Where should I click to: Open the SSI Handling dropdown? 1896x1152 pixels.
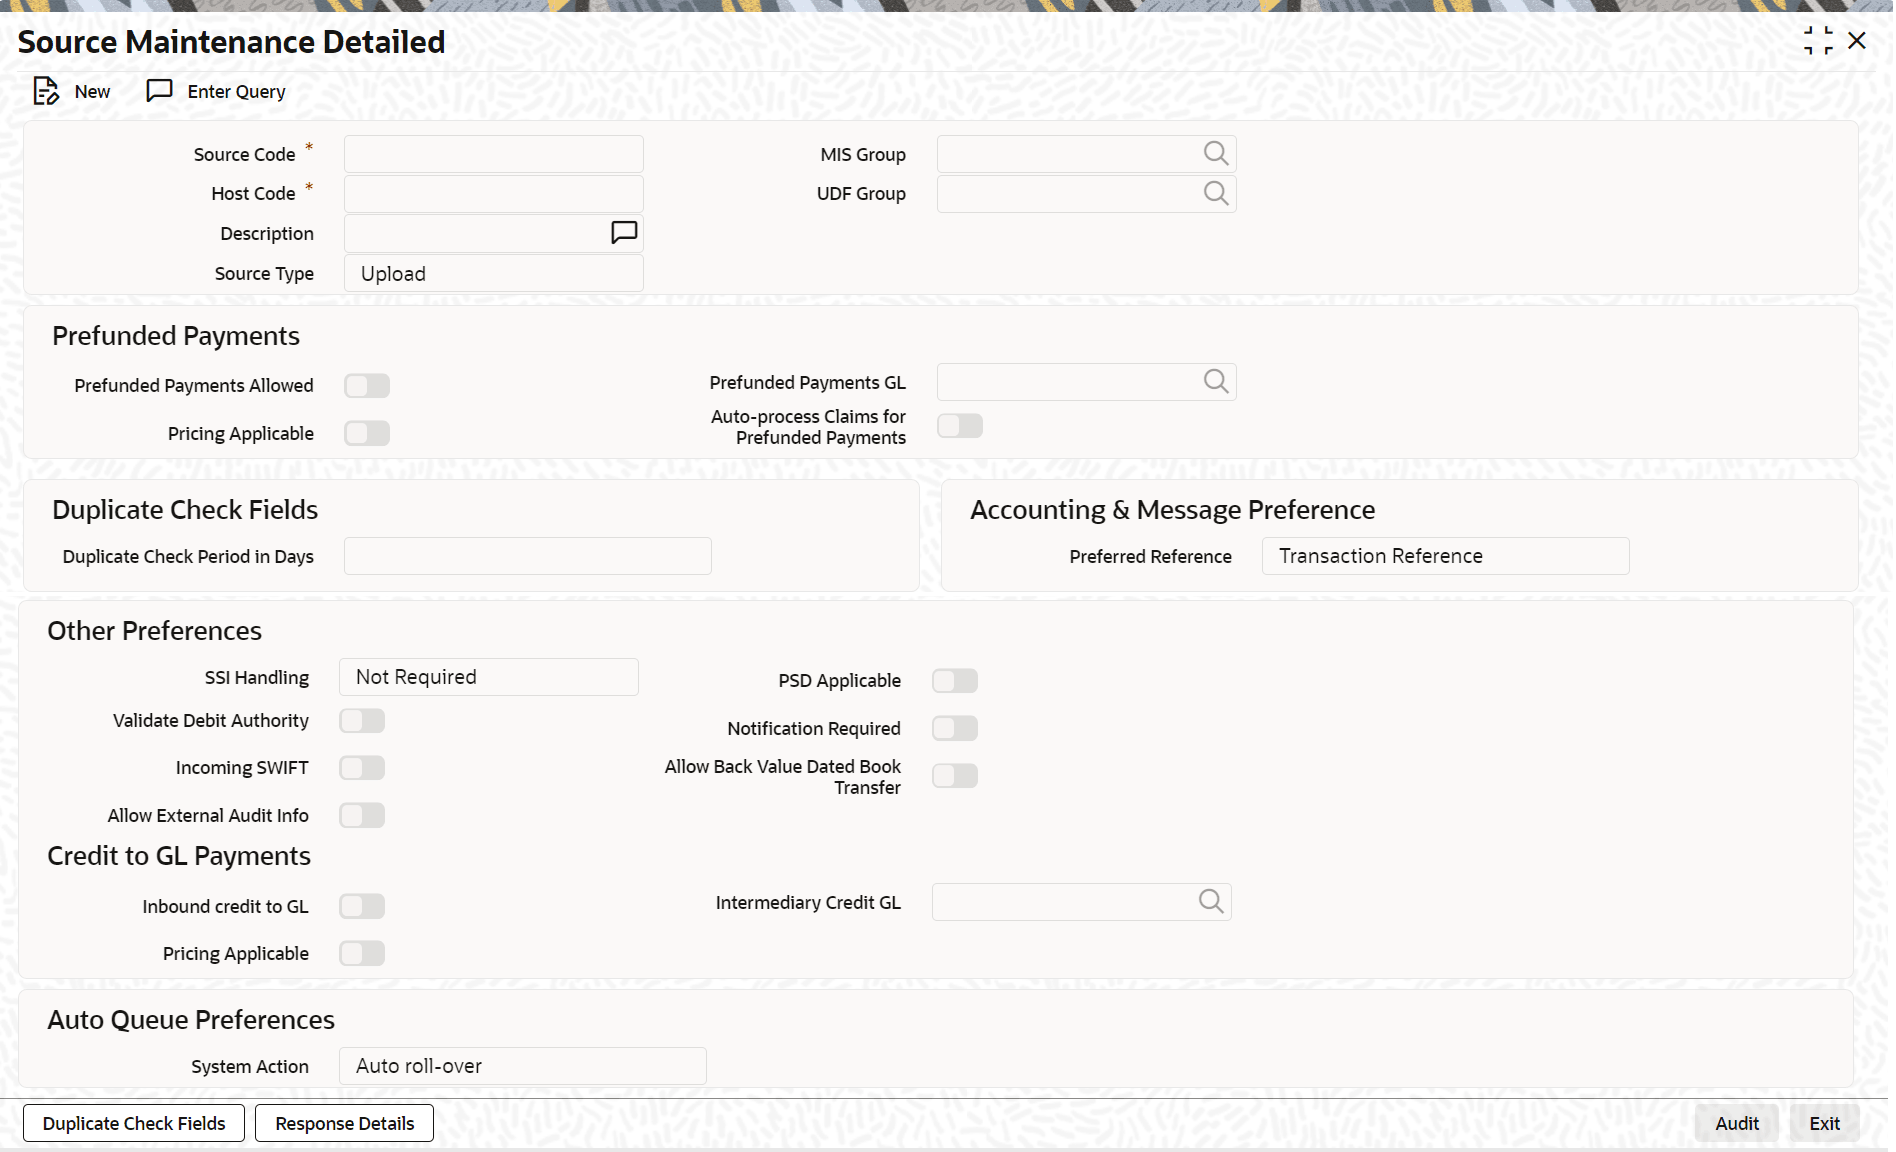(488, 677)
